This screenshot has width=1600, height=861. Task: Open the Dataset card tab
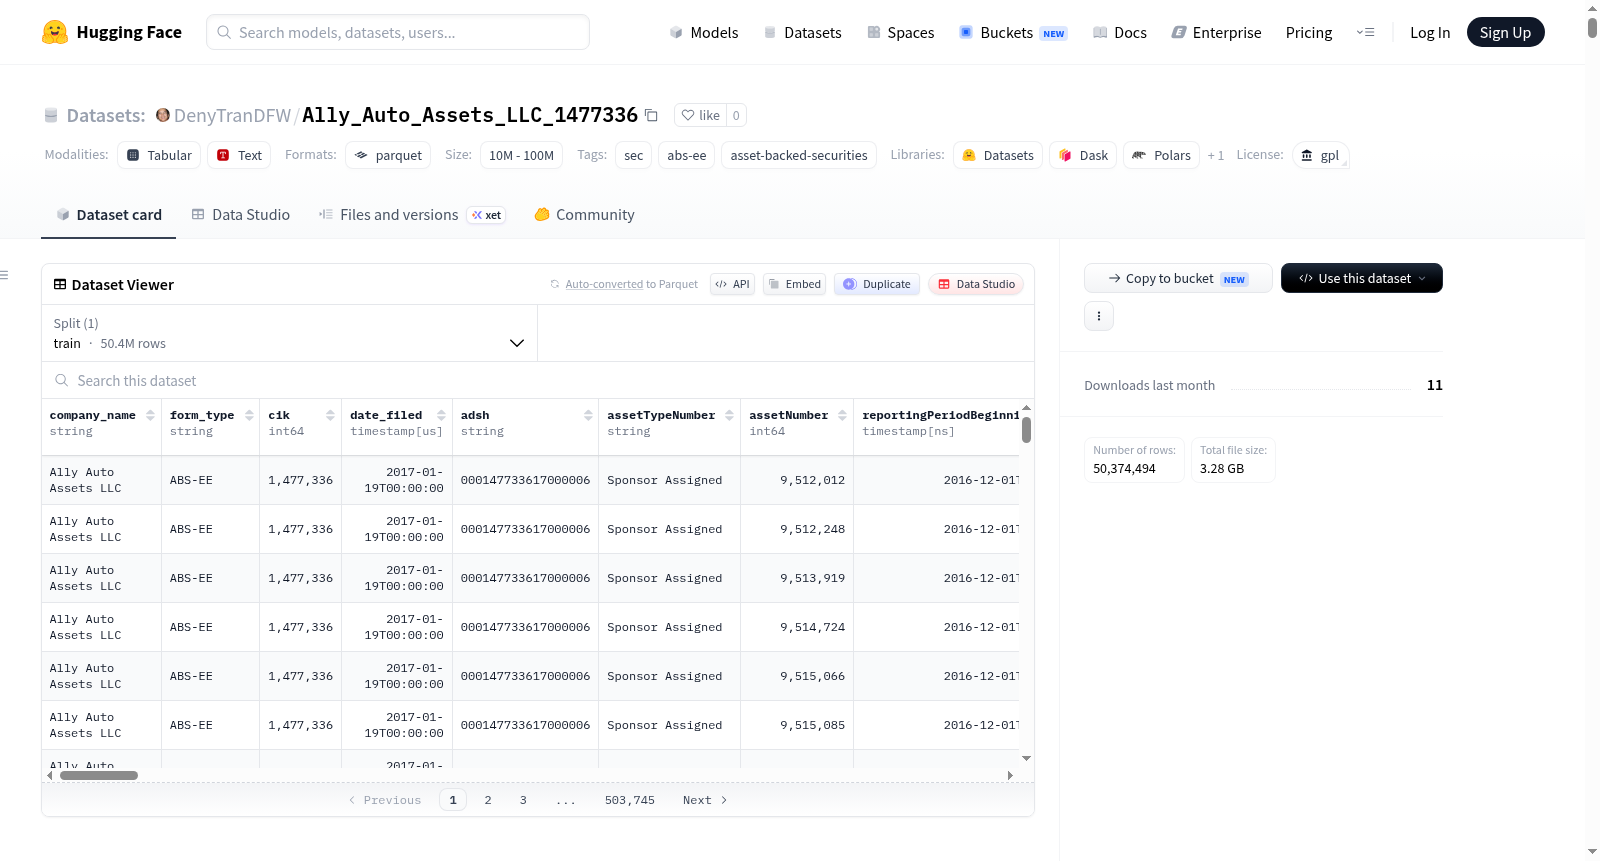[108, 214]
